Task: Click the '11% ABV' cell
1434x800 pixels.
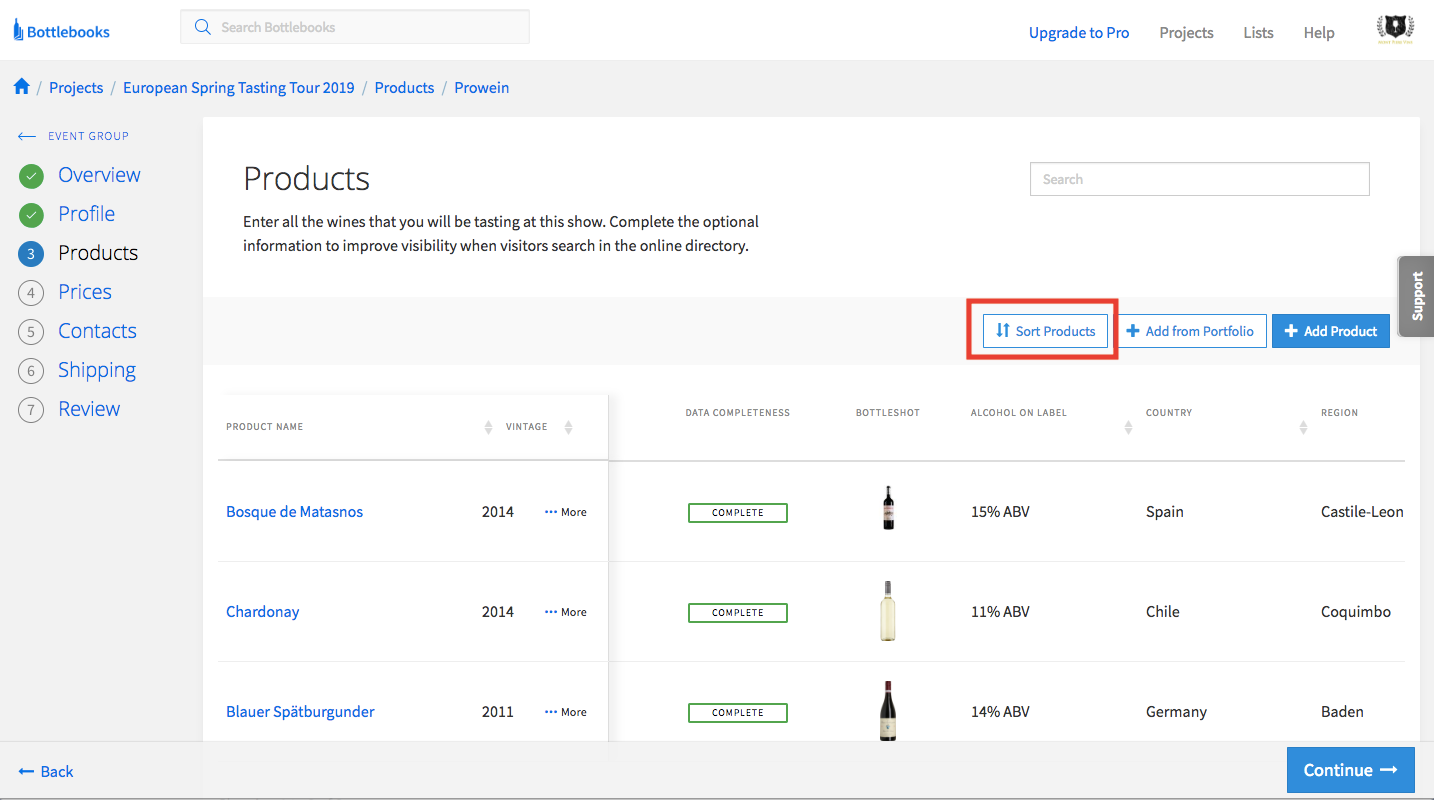Action: (1000, 612)
